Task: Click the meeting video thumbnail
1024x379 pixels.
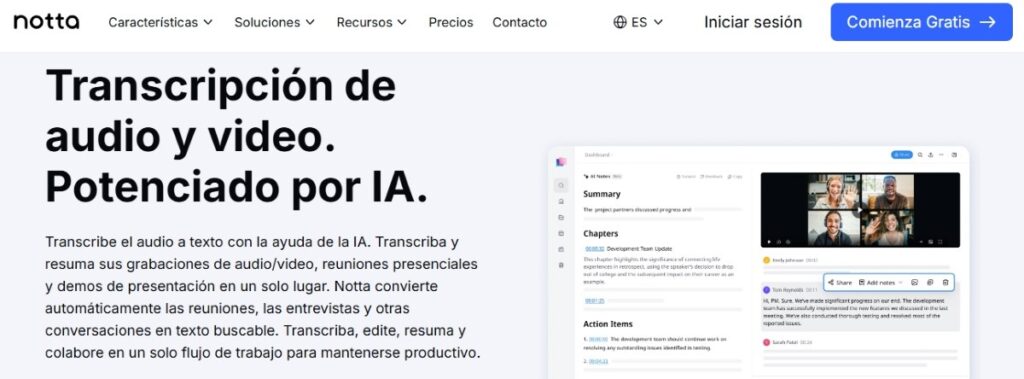Action: 860,210
